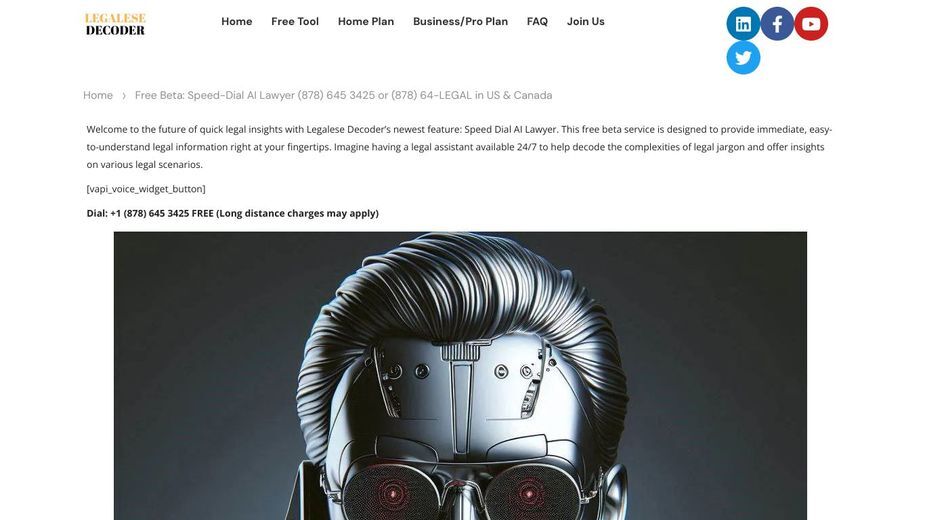Open the FAQ navigation link
925x520 pixels.
537,21
